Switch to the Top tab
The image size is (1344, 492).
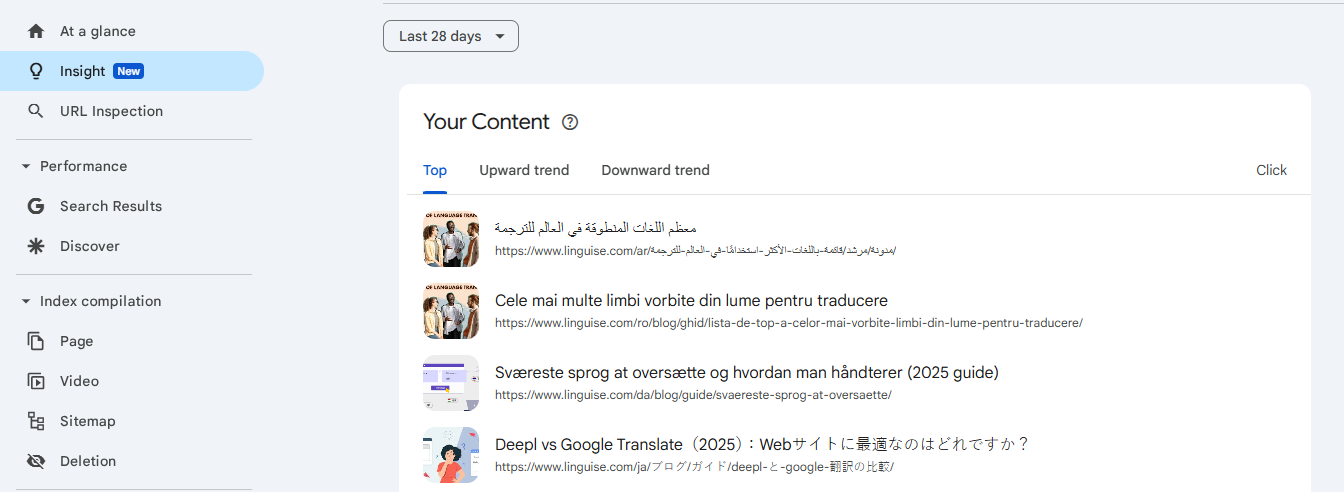point(435,170)
